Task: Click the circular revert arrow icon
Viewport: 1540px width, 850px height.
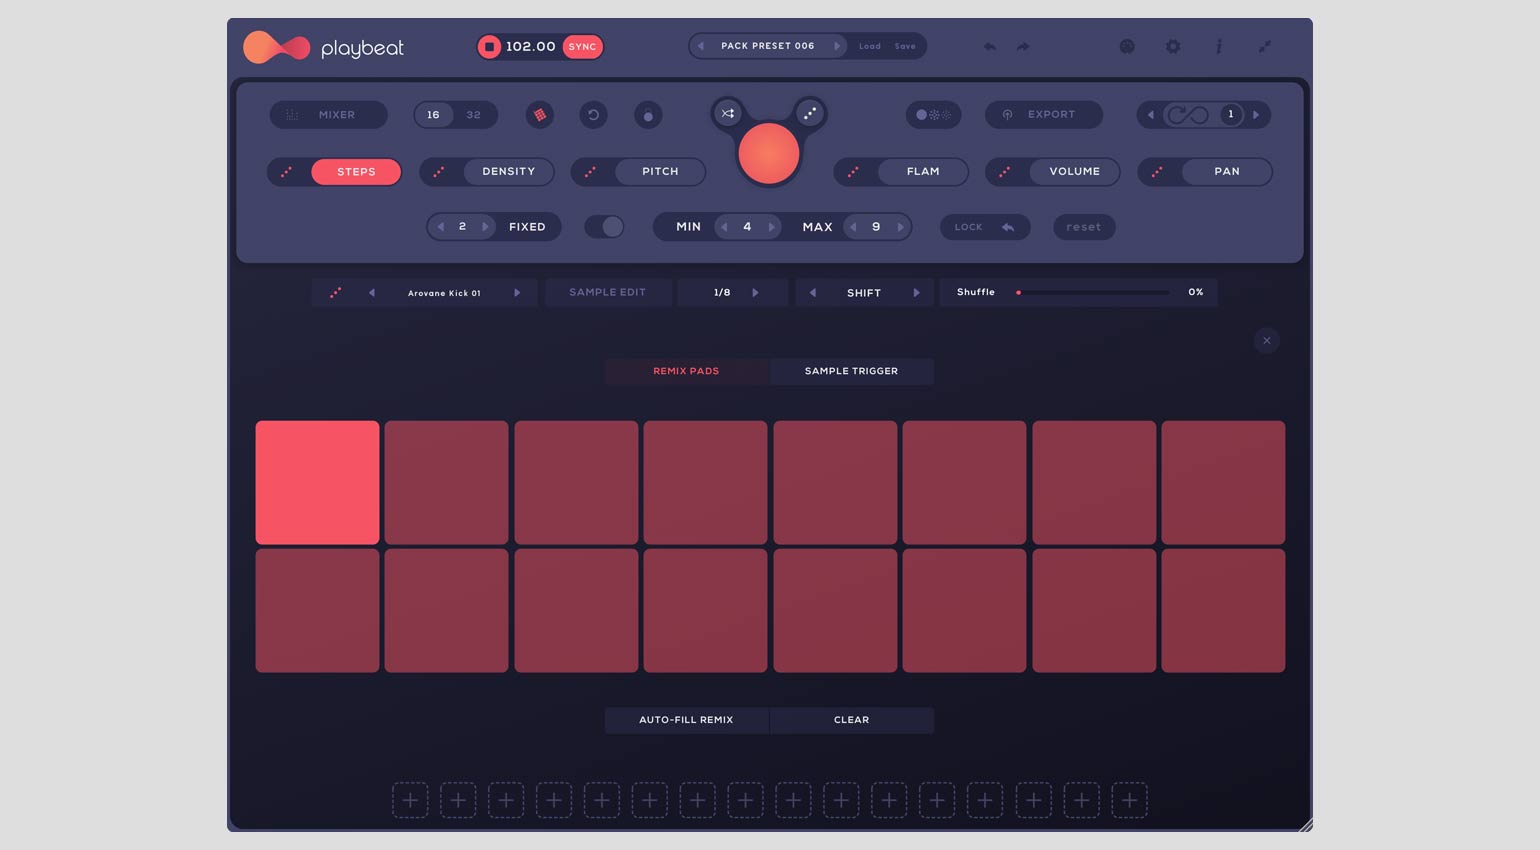Action: coord(593,115)
